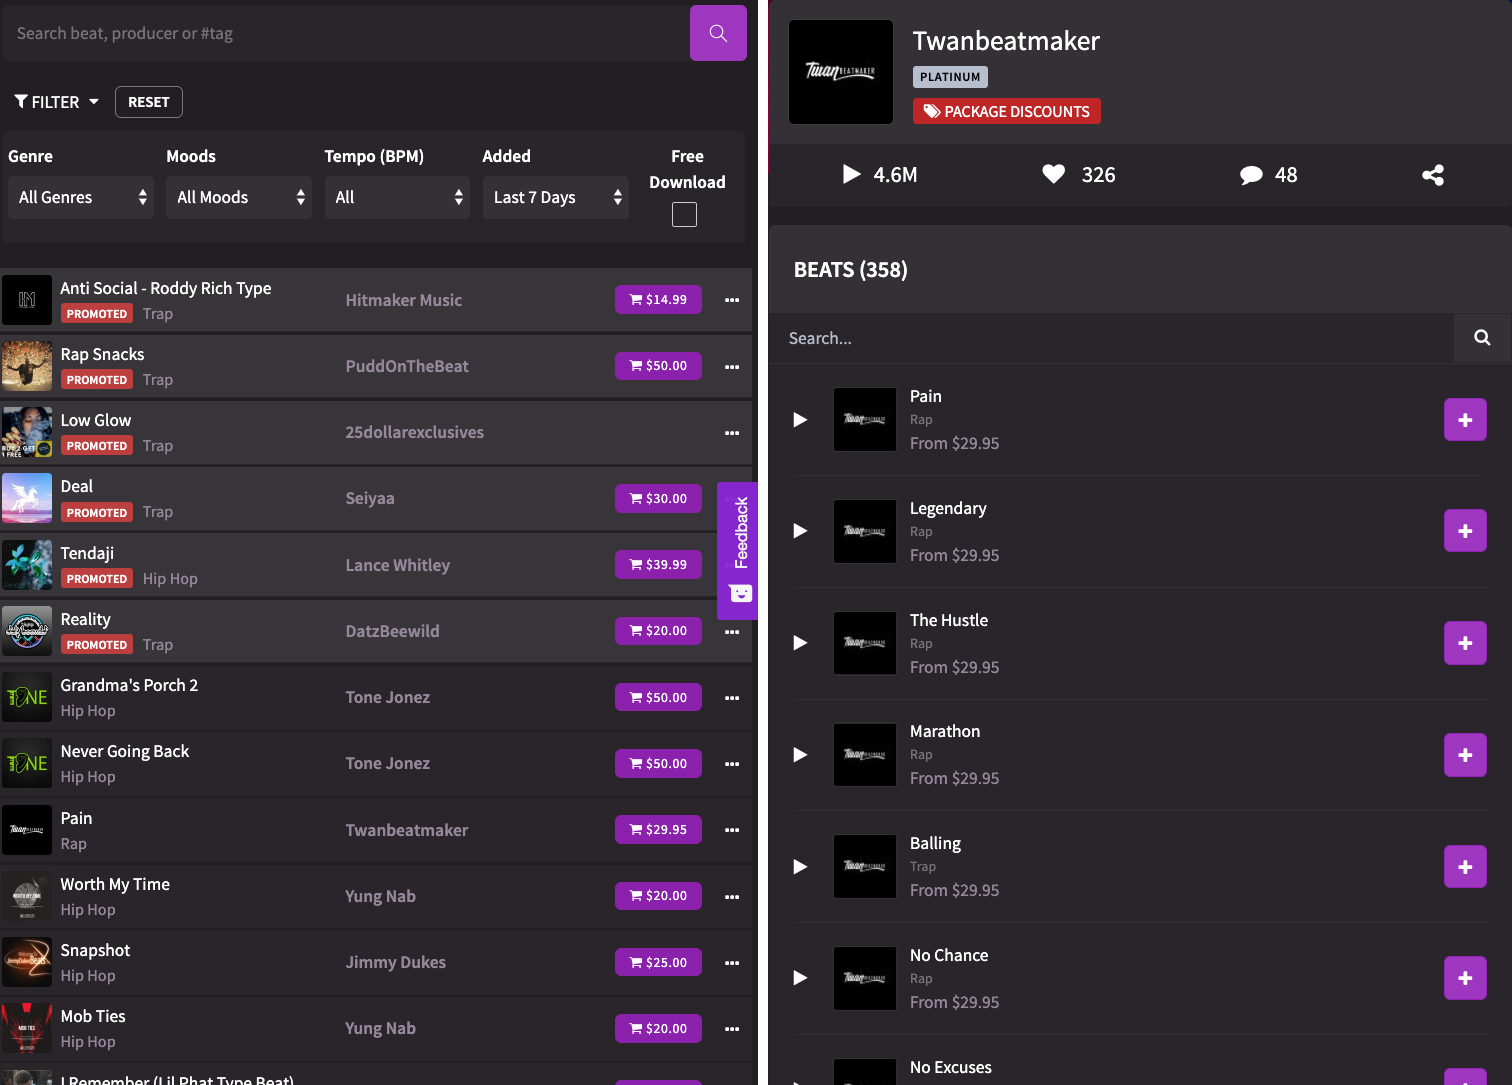Add Marathon with plus button
1512x1085 pixels.
pos(1465,755)
